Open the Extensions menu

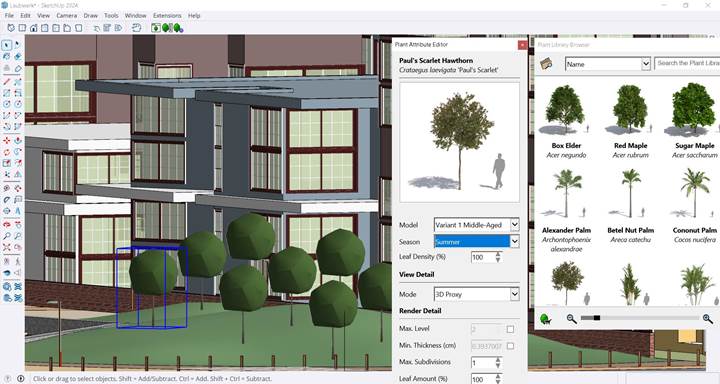click(x=167, y=16)
